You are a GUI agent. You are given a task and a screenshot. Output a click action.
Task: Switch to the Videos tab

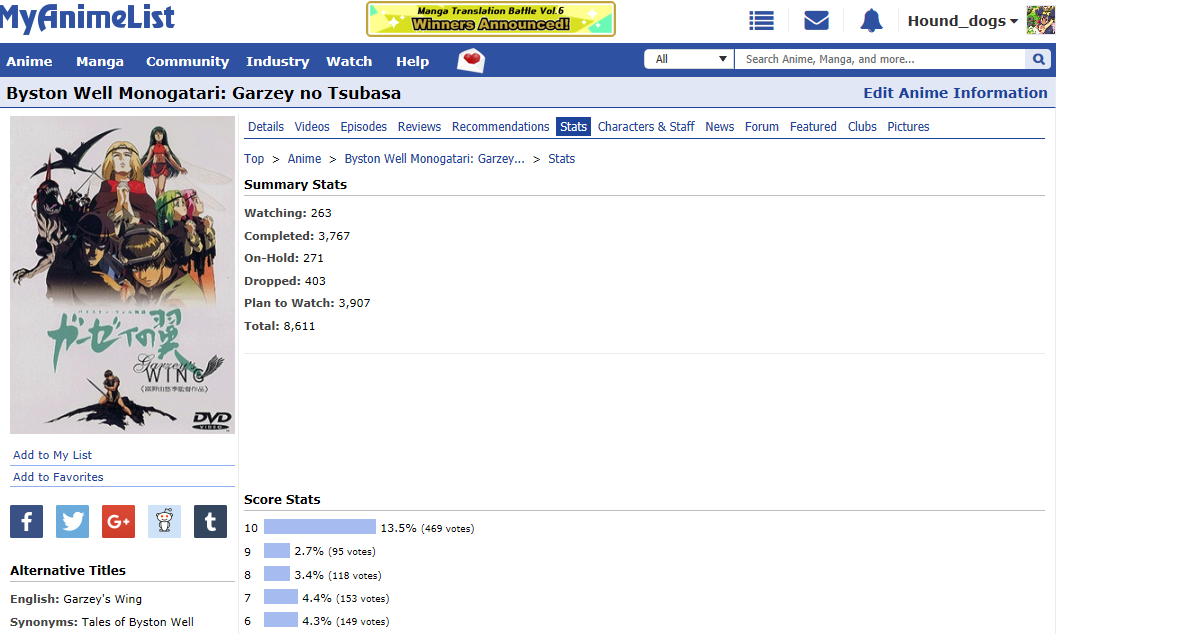tap(312, 127)
